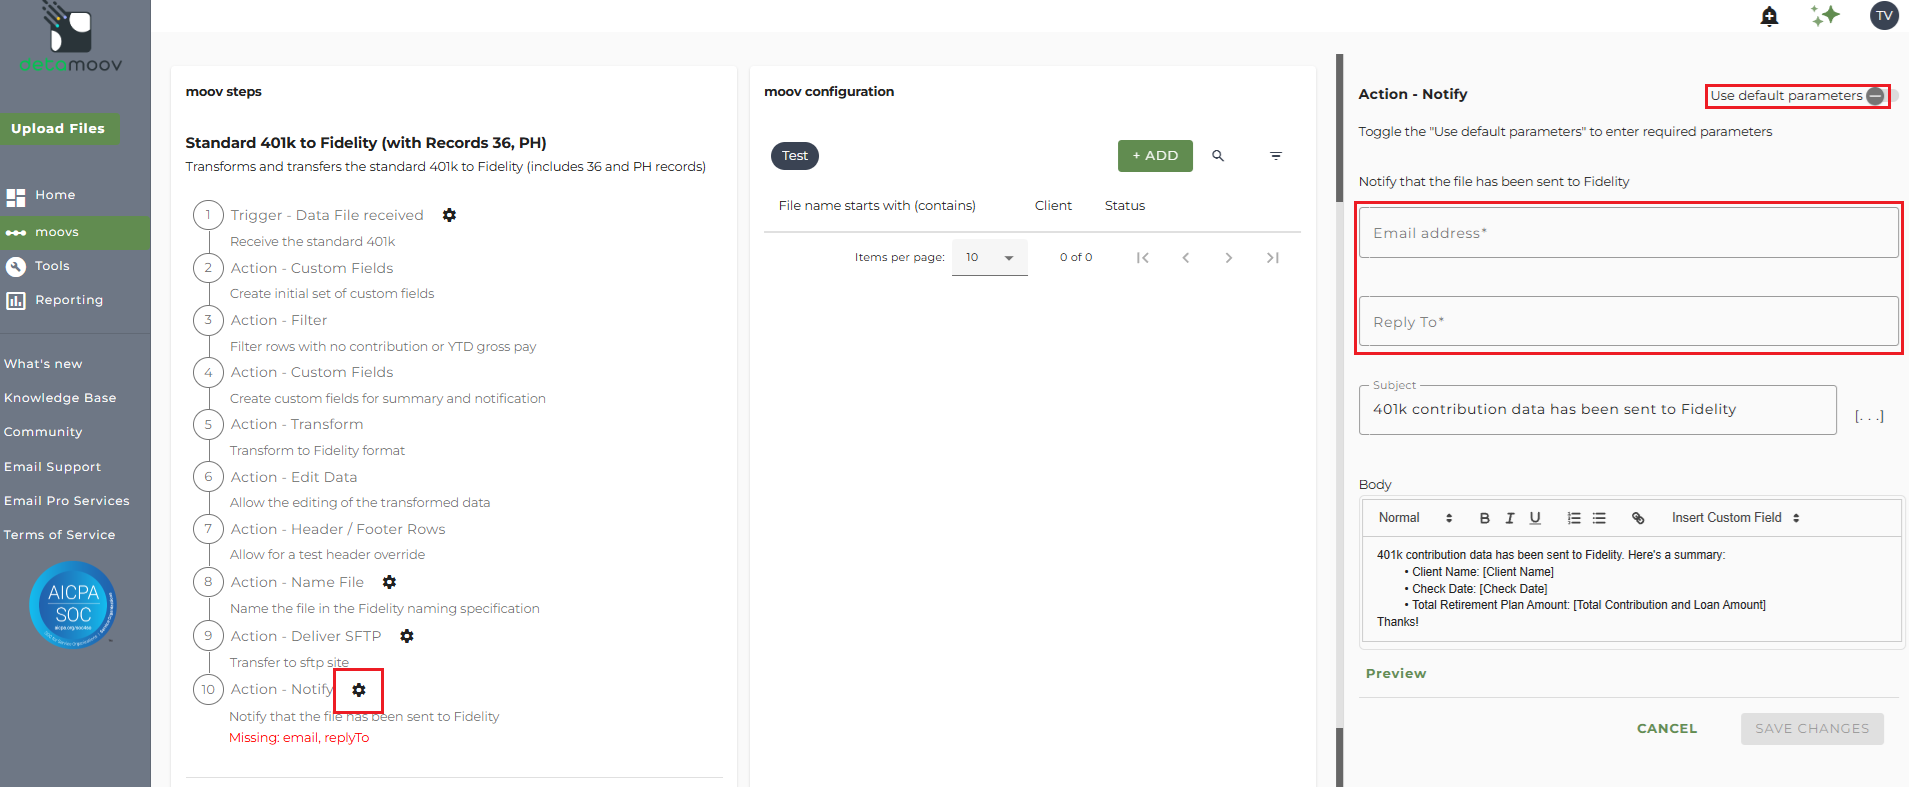
Task: Select step 6 Action - Edit Data
Action: 293,477
